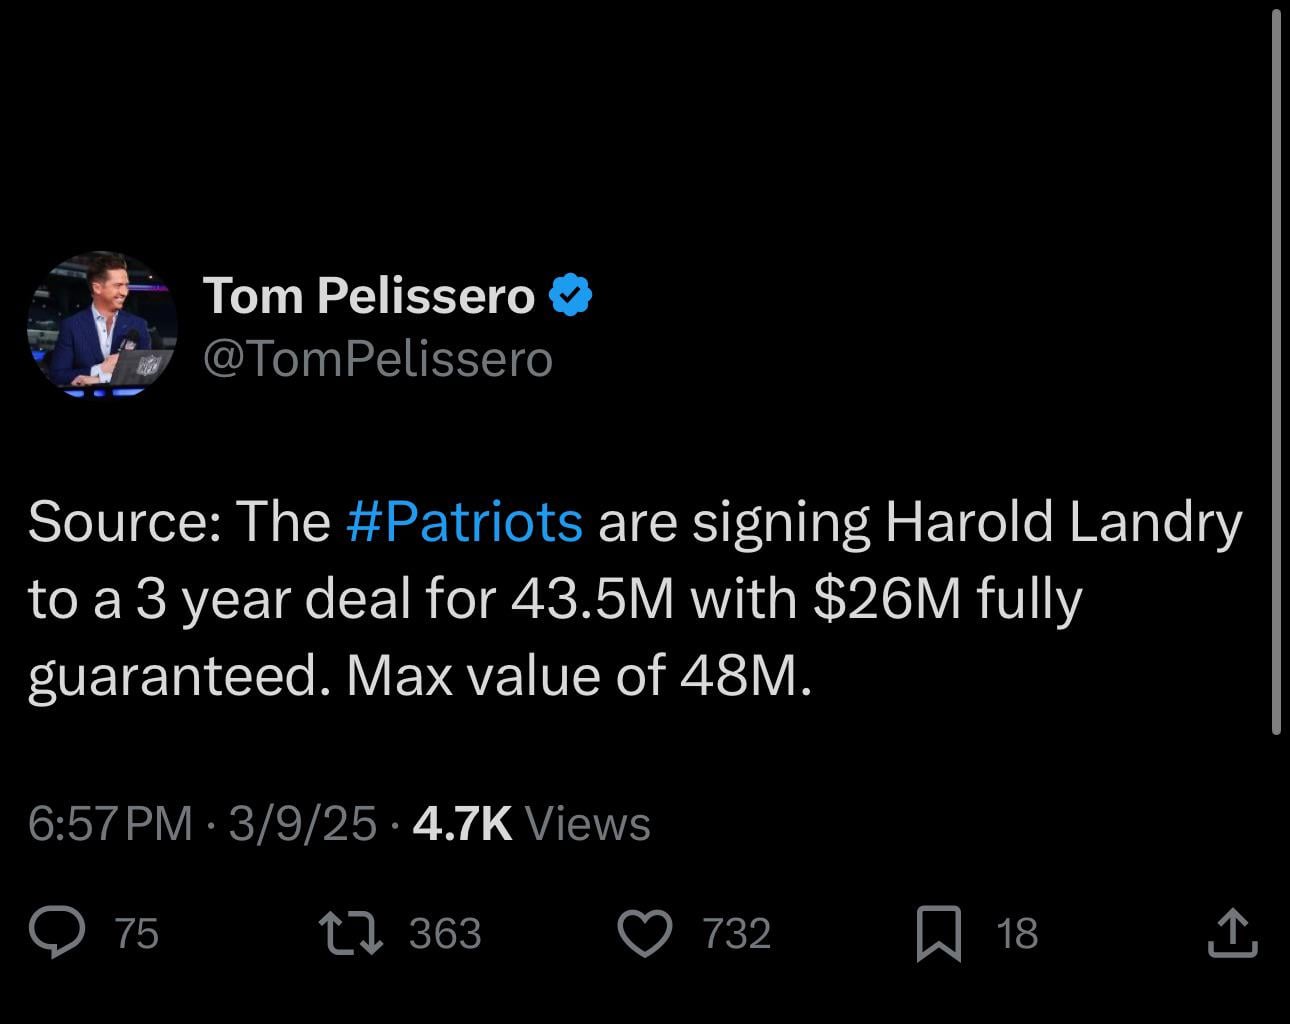View the 4.7K Views analytics
The width and height of the screenshot is (1290, 1024).
[528, 823]
